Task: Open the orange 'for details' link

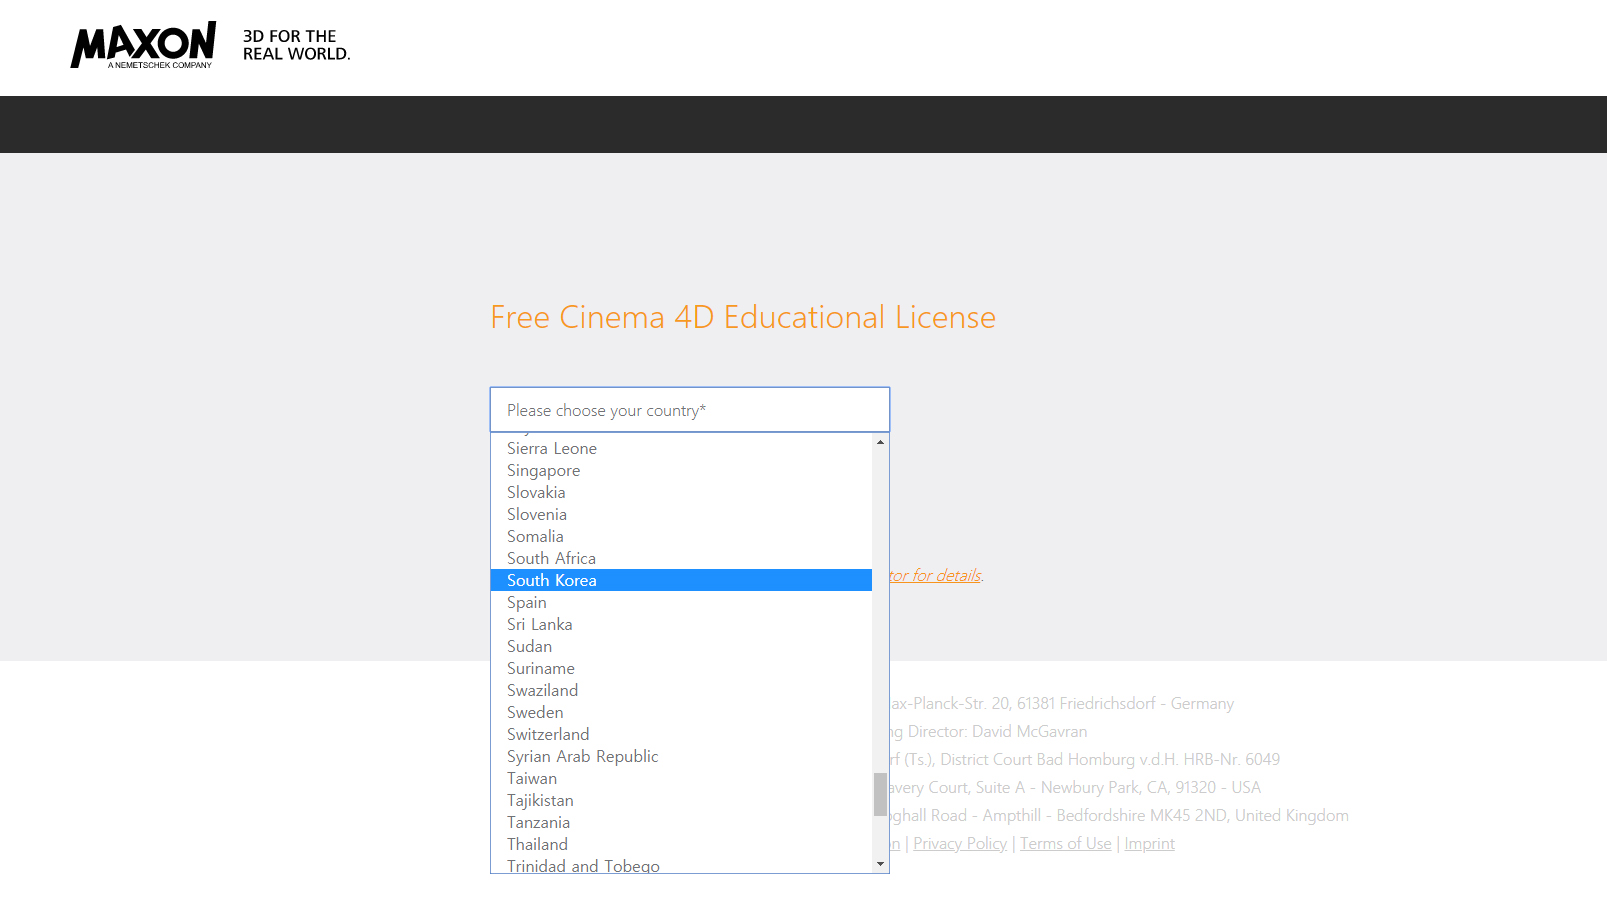Action: (x=936, y=575)
